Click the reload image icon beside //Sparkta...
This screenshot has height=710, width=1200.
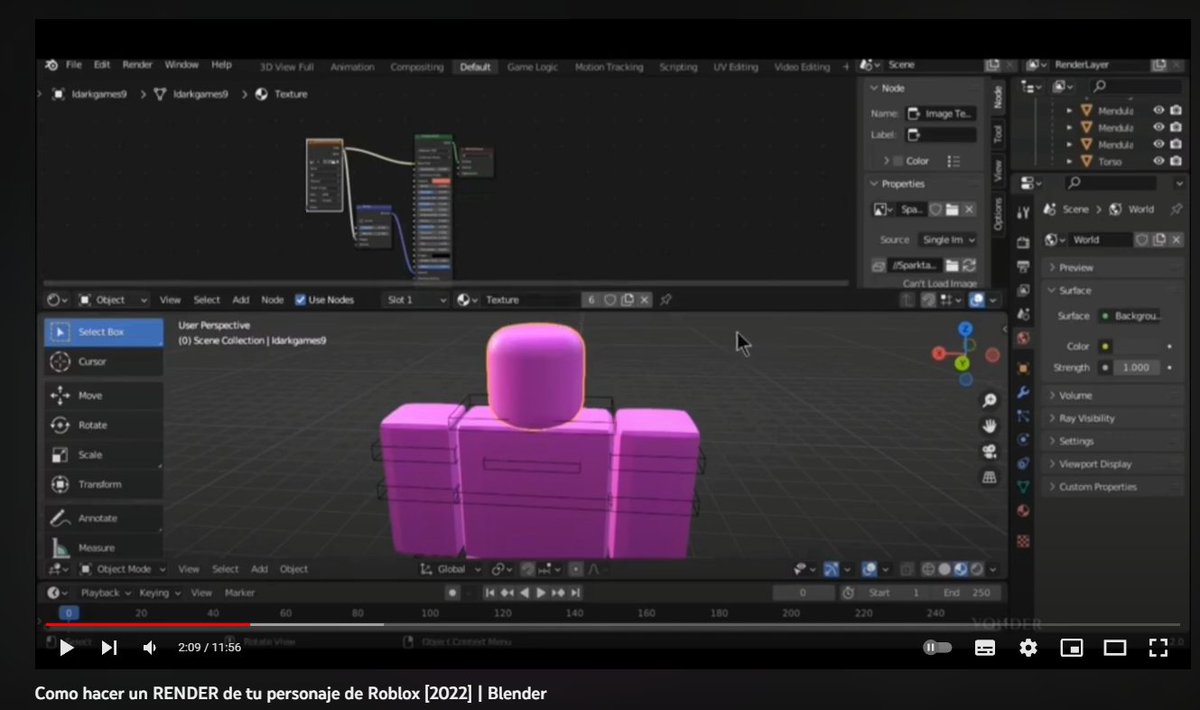968,265
